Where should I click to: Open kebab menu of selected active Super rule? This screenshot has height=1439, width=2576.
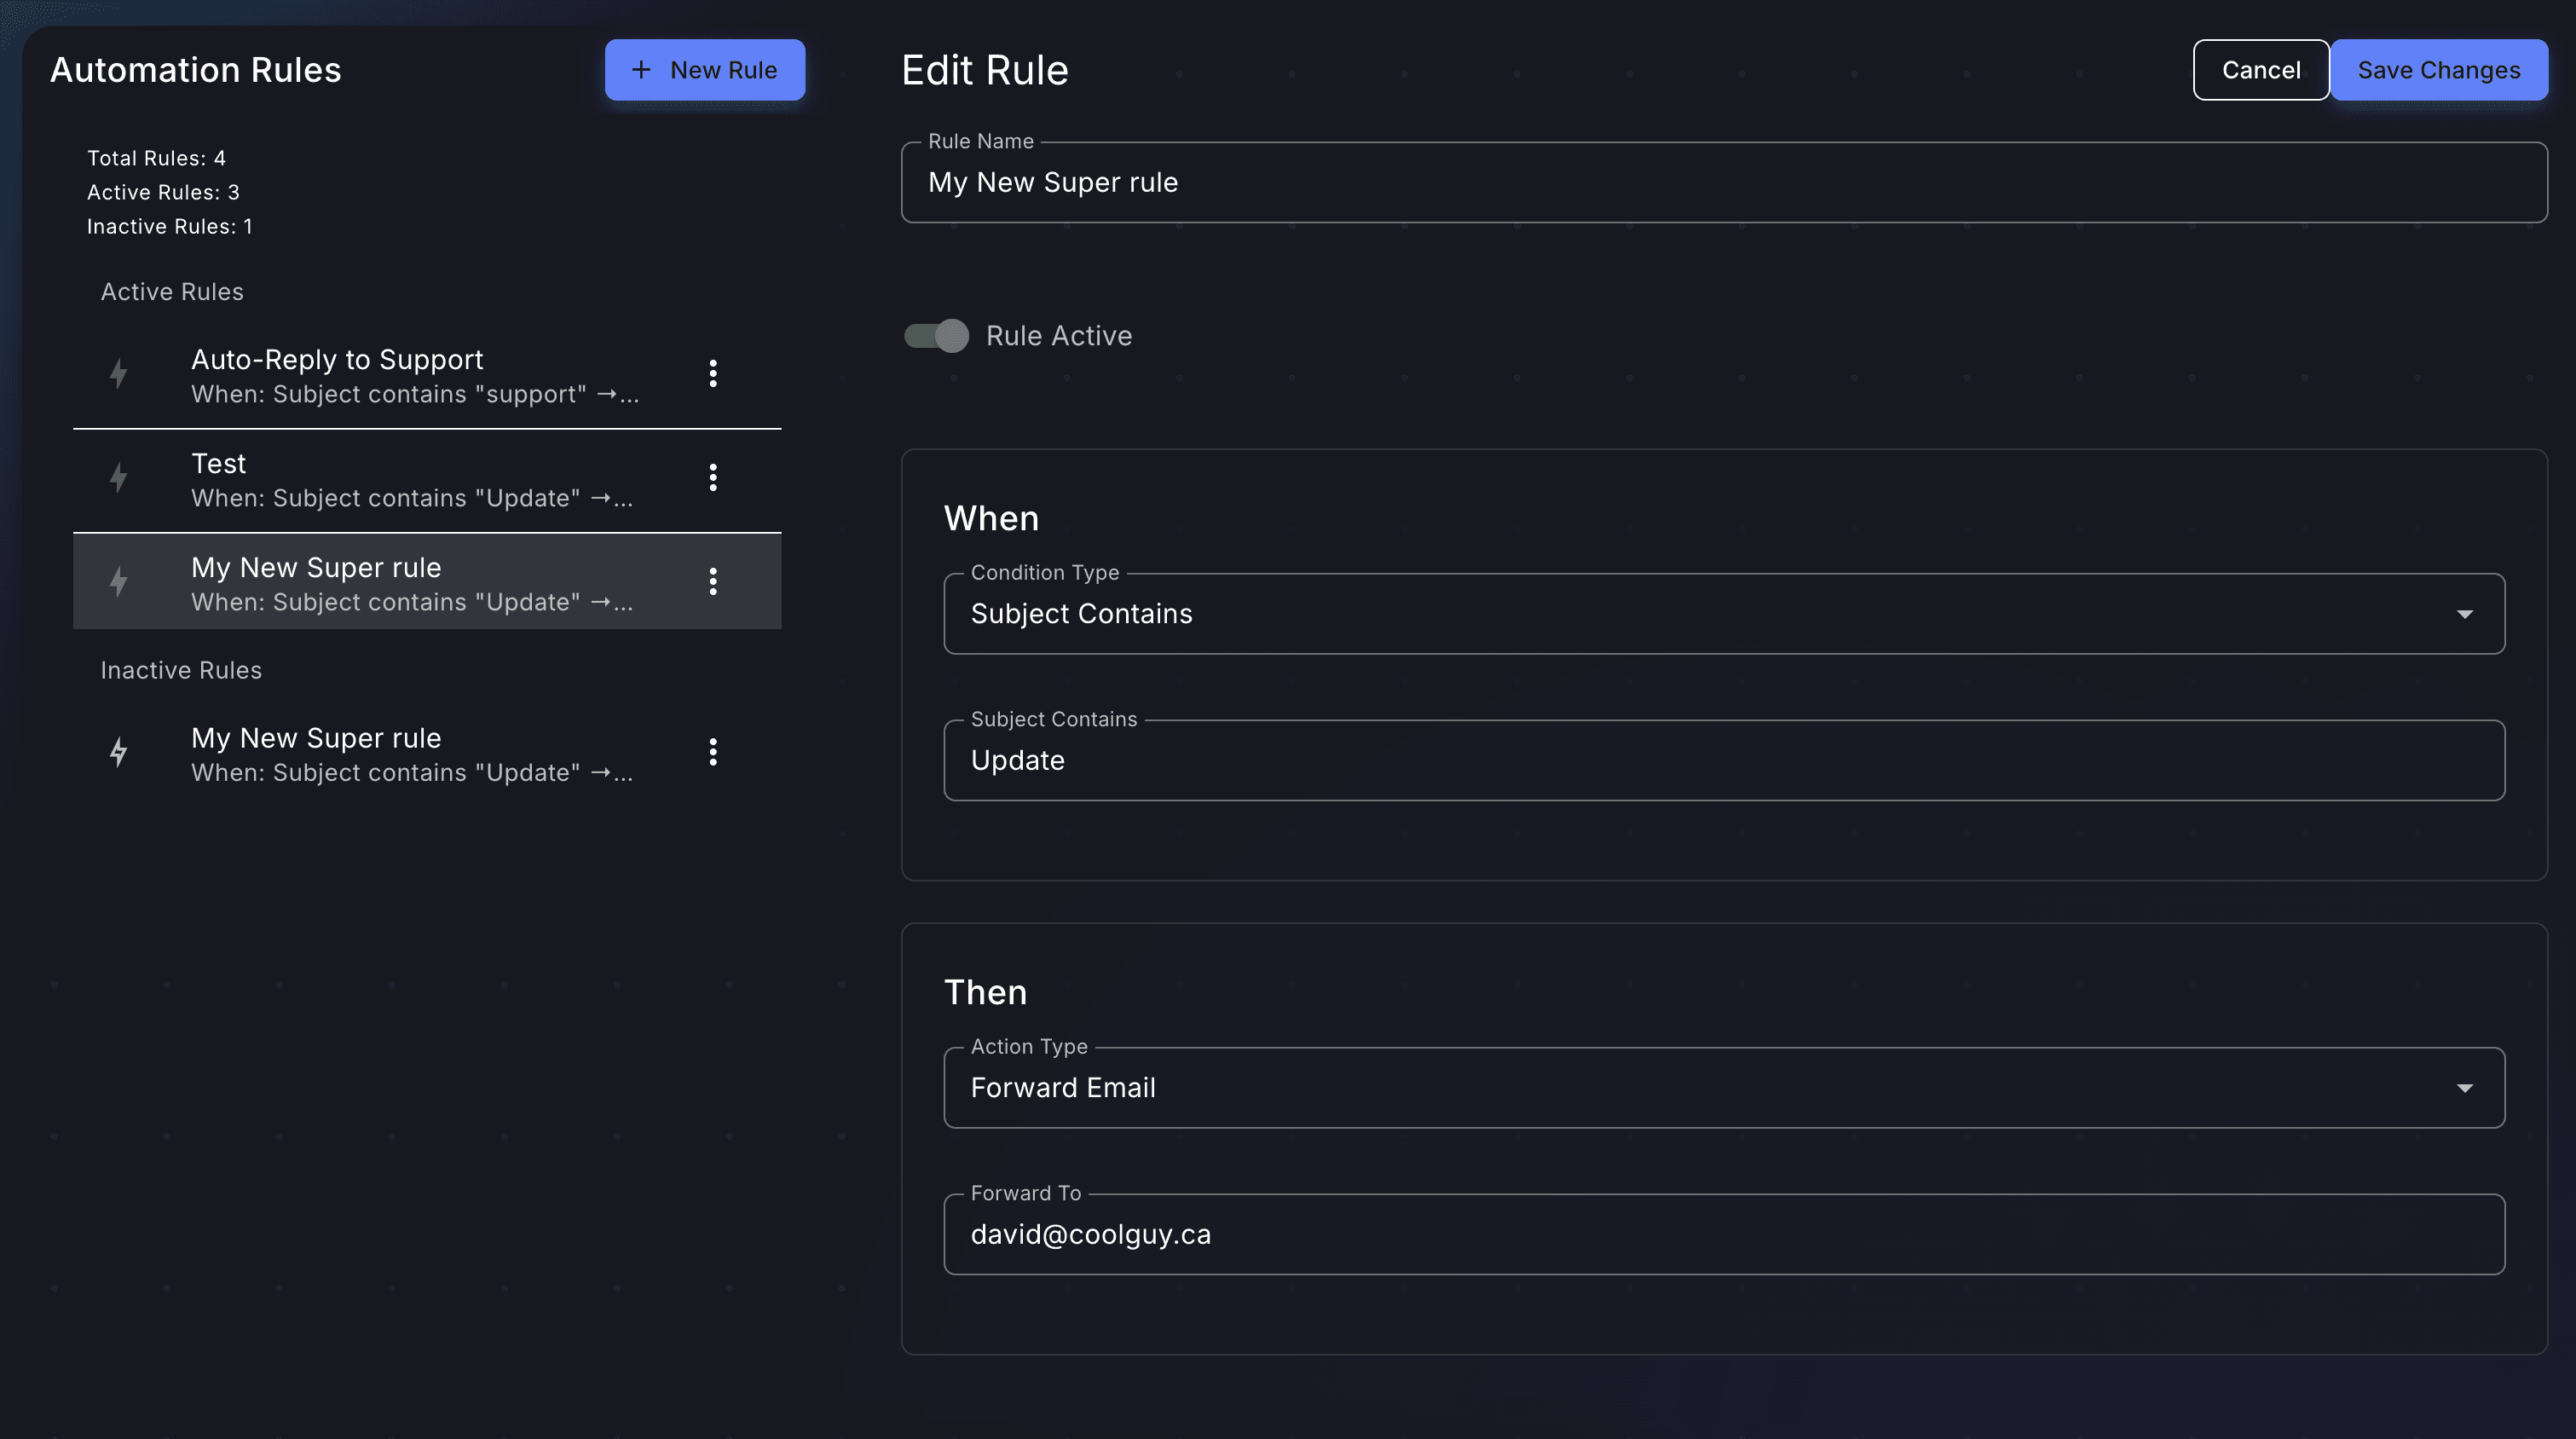(713, 582)
